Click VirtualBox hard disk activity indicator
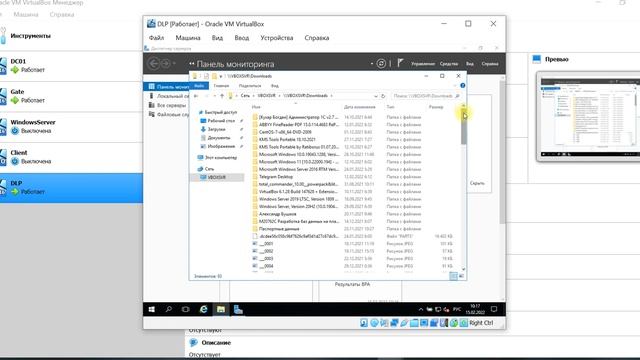640x360 pixels. pyautogui.click(x=364, y=323)
